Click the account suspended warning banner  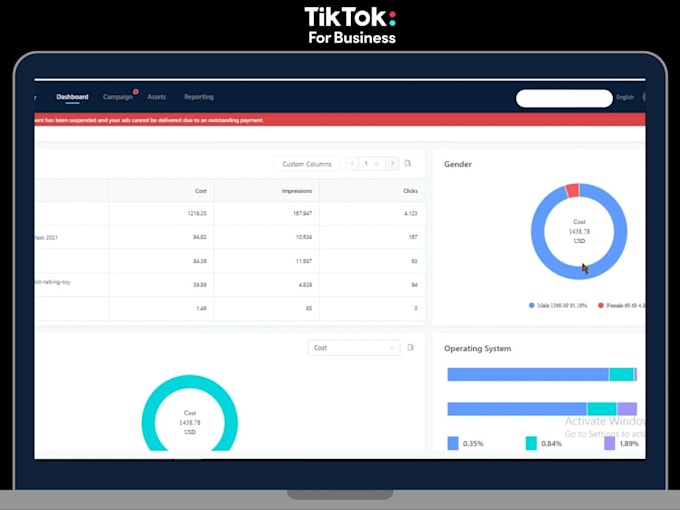coord(340,120)
